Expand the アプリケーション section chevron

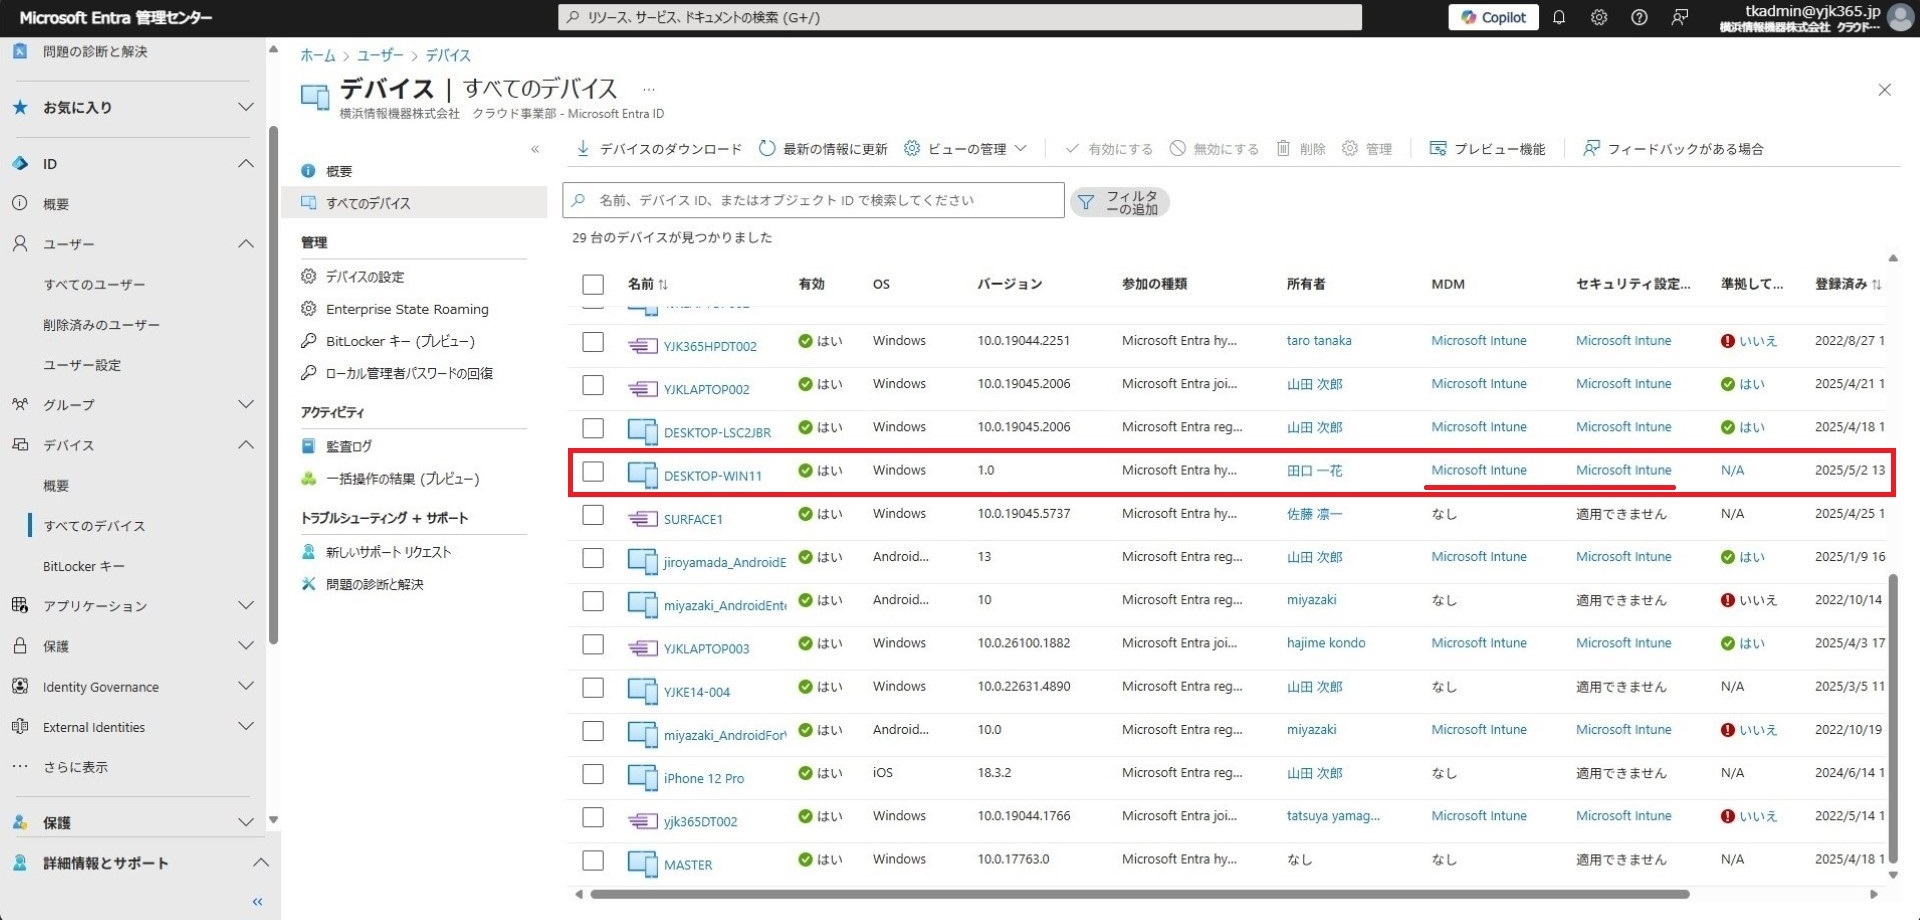pos(246,605)
